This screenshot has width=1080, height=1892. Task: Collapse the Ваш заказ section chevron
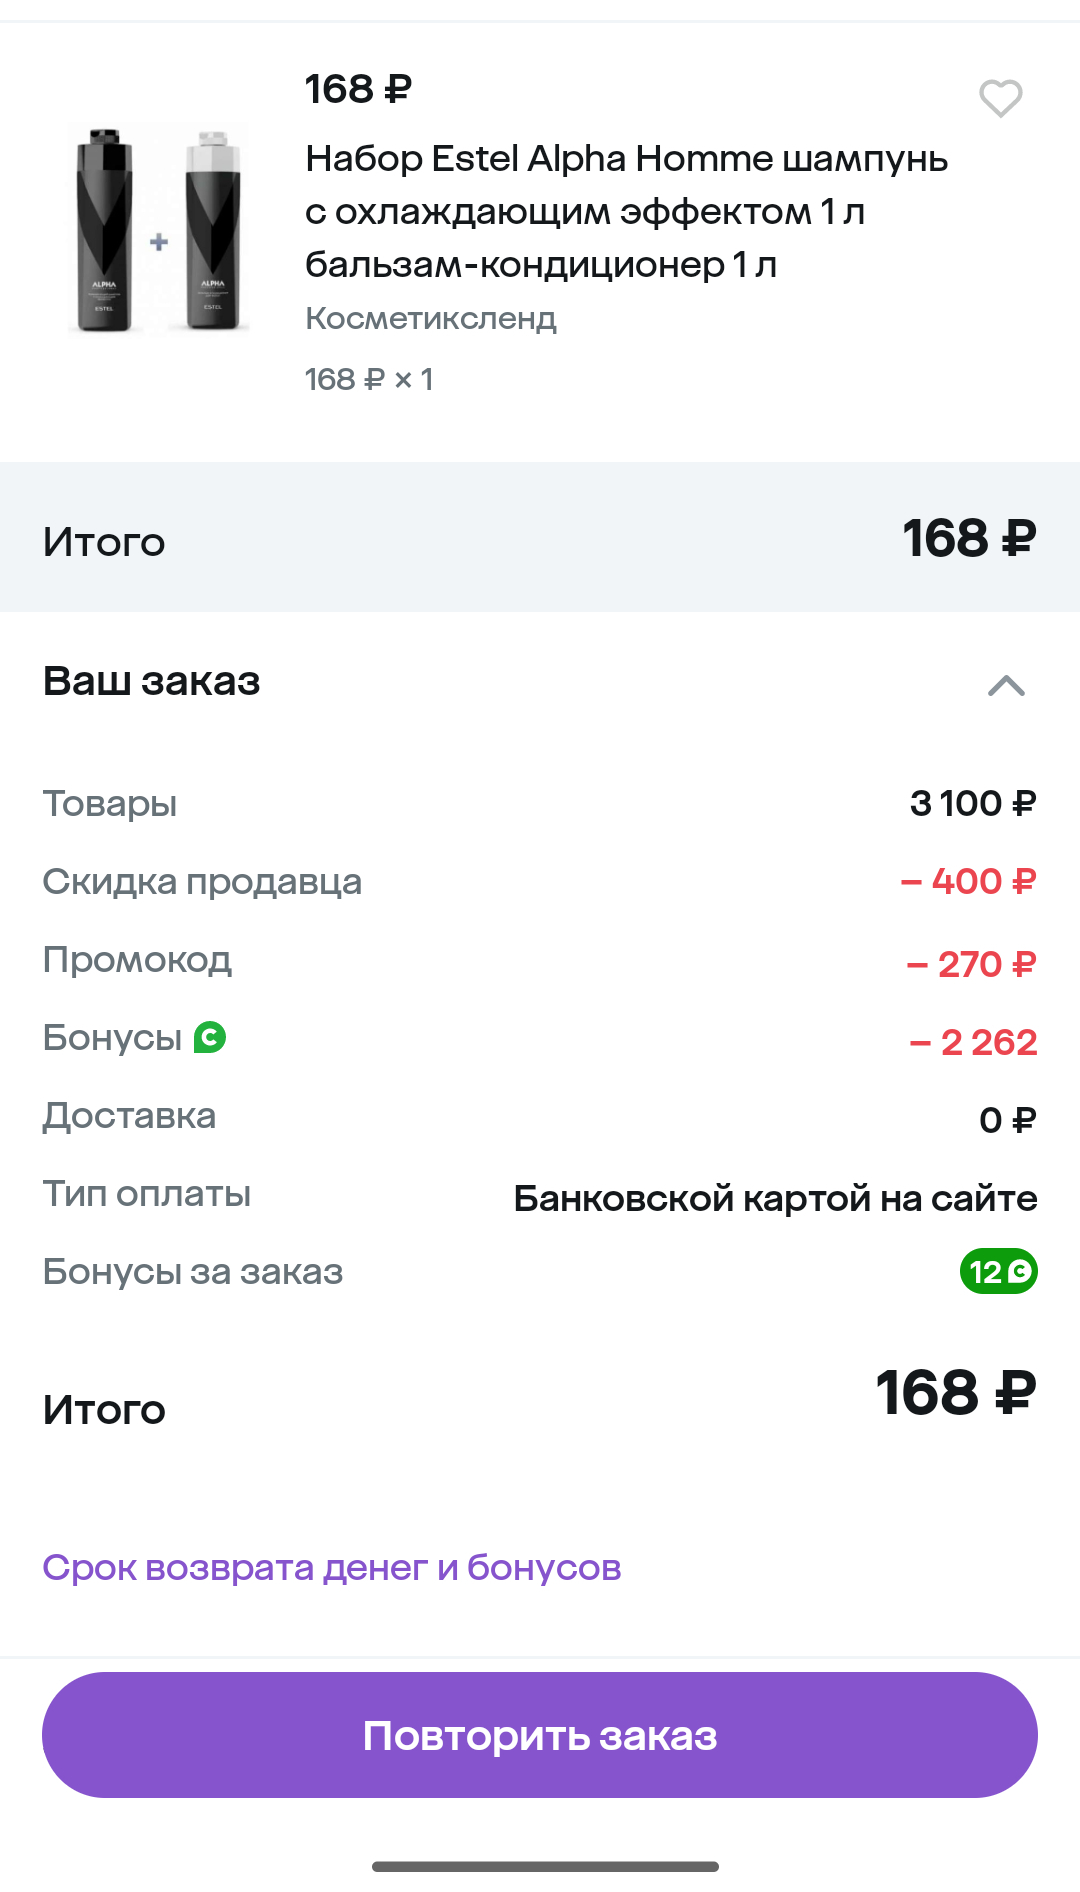coord(1006,685)
